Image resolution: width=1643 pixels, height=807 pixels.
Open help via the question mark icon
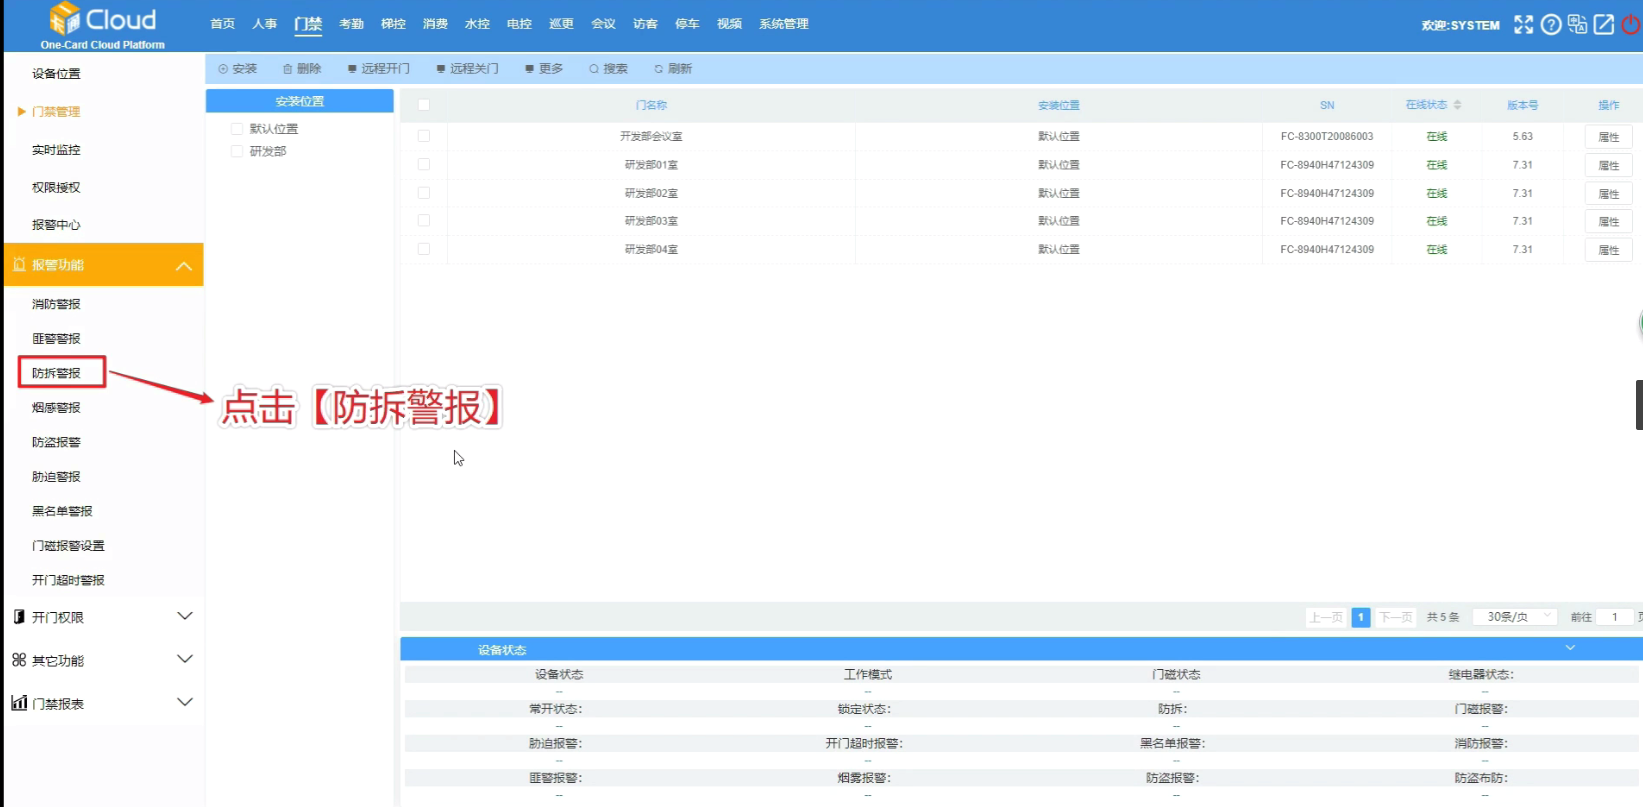tap(1550, 25)
